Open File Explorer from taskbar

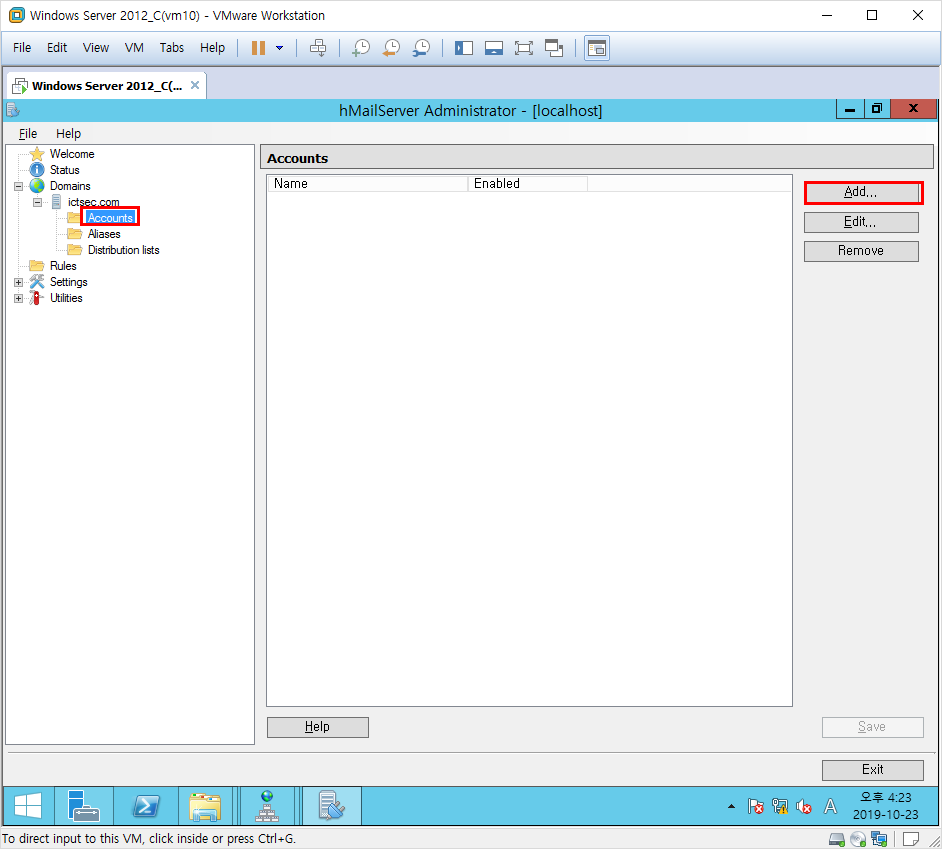point(205,806)
